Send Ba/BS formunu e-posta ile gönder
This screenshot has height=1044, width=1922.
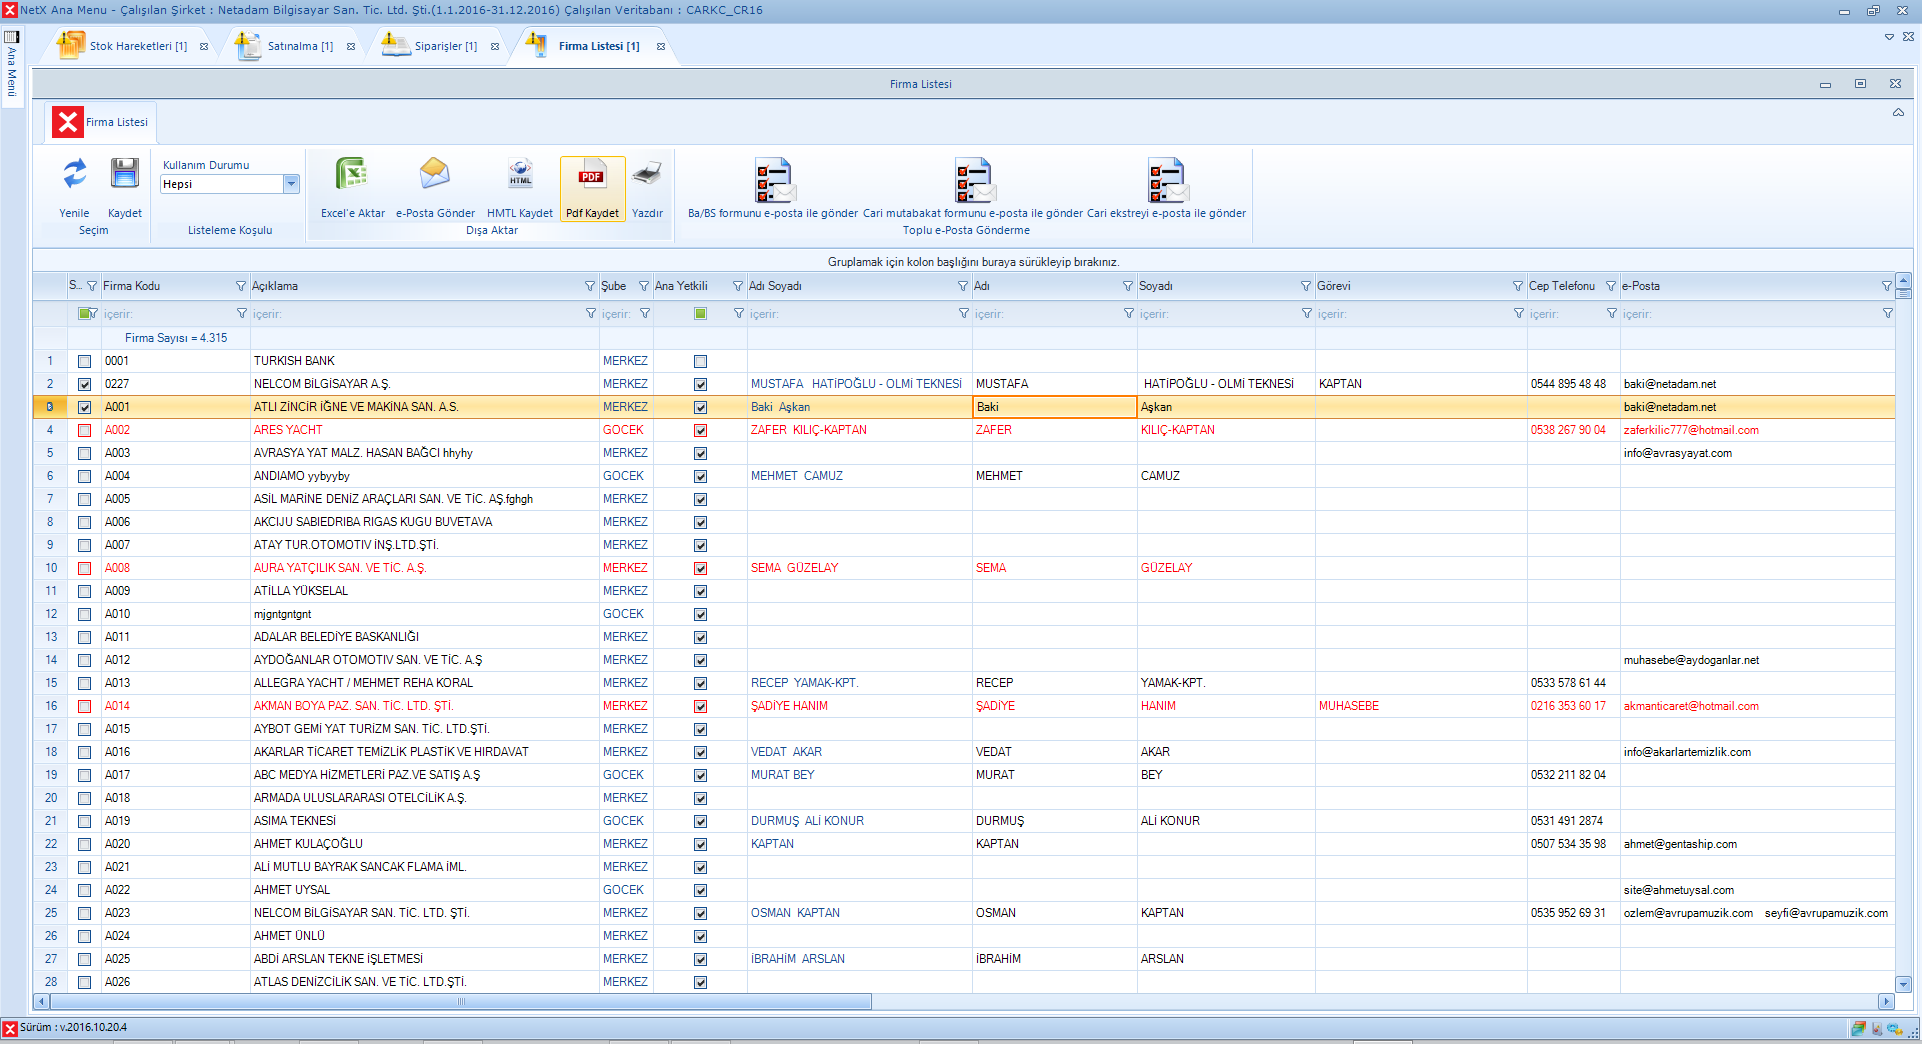773,181
